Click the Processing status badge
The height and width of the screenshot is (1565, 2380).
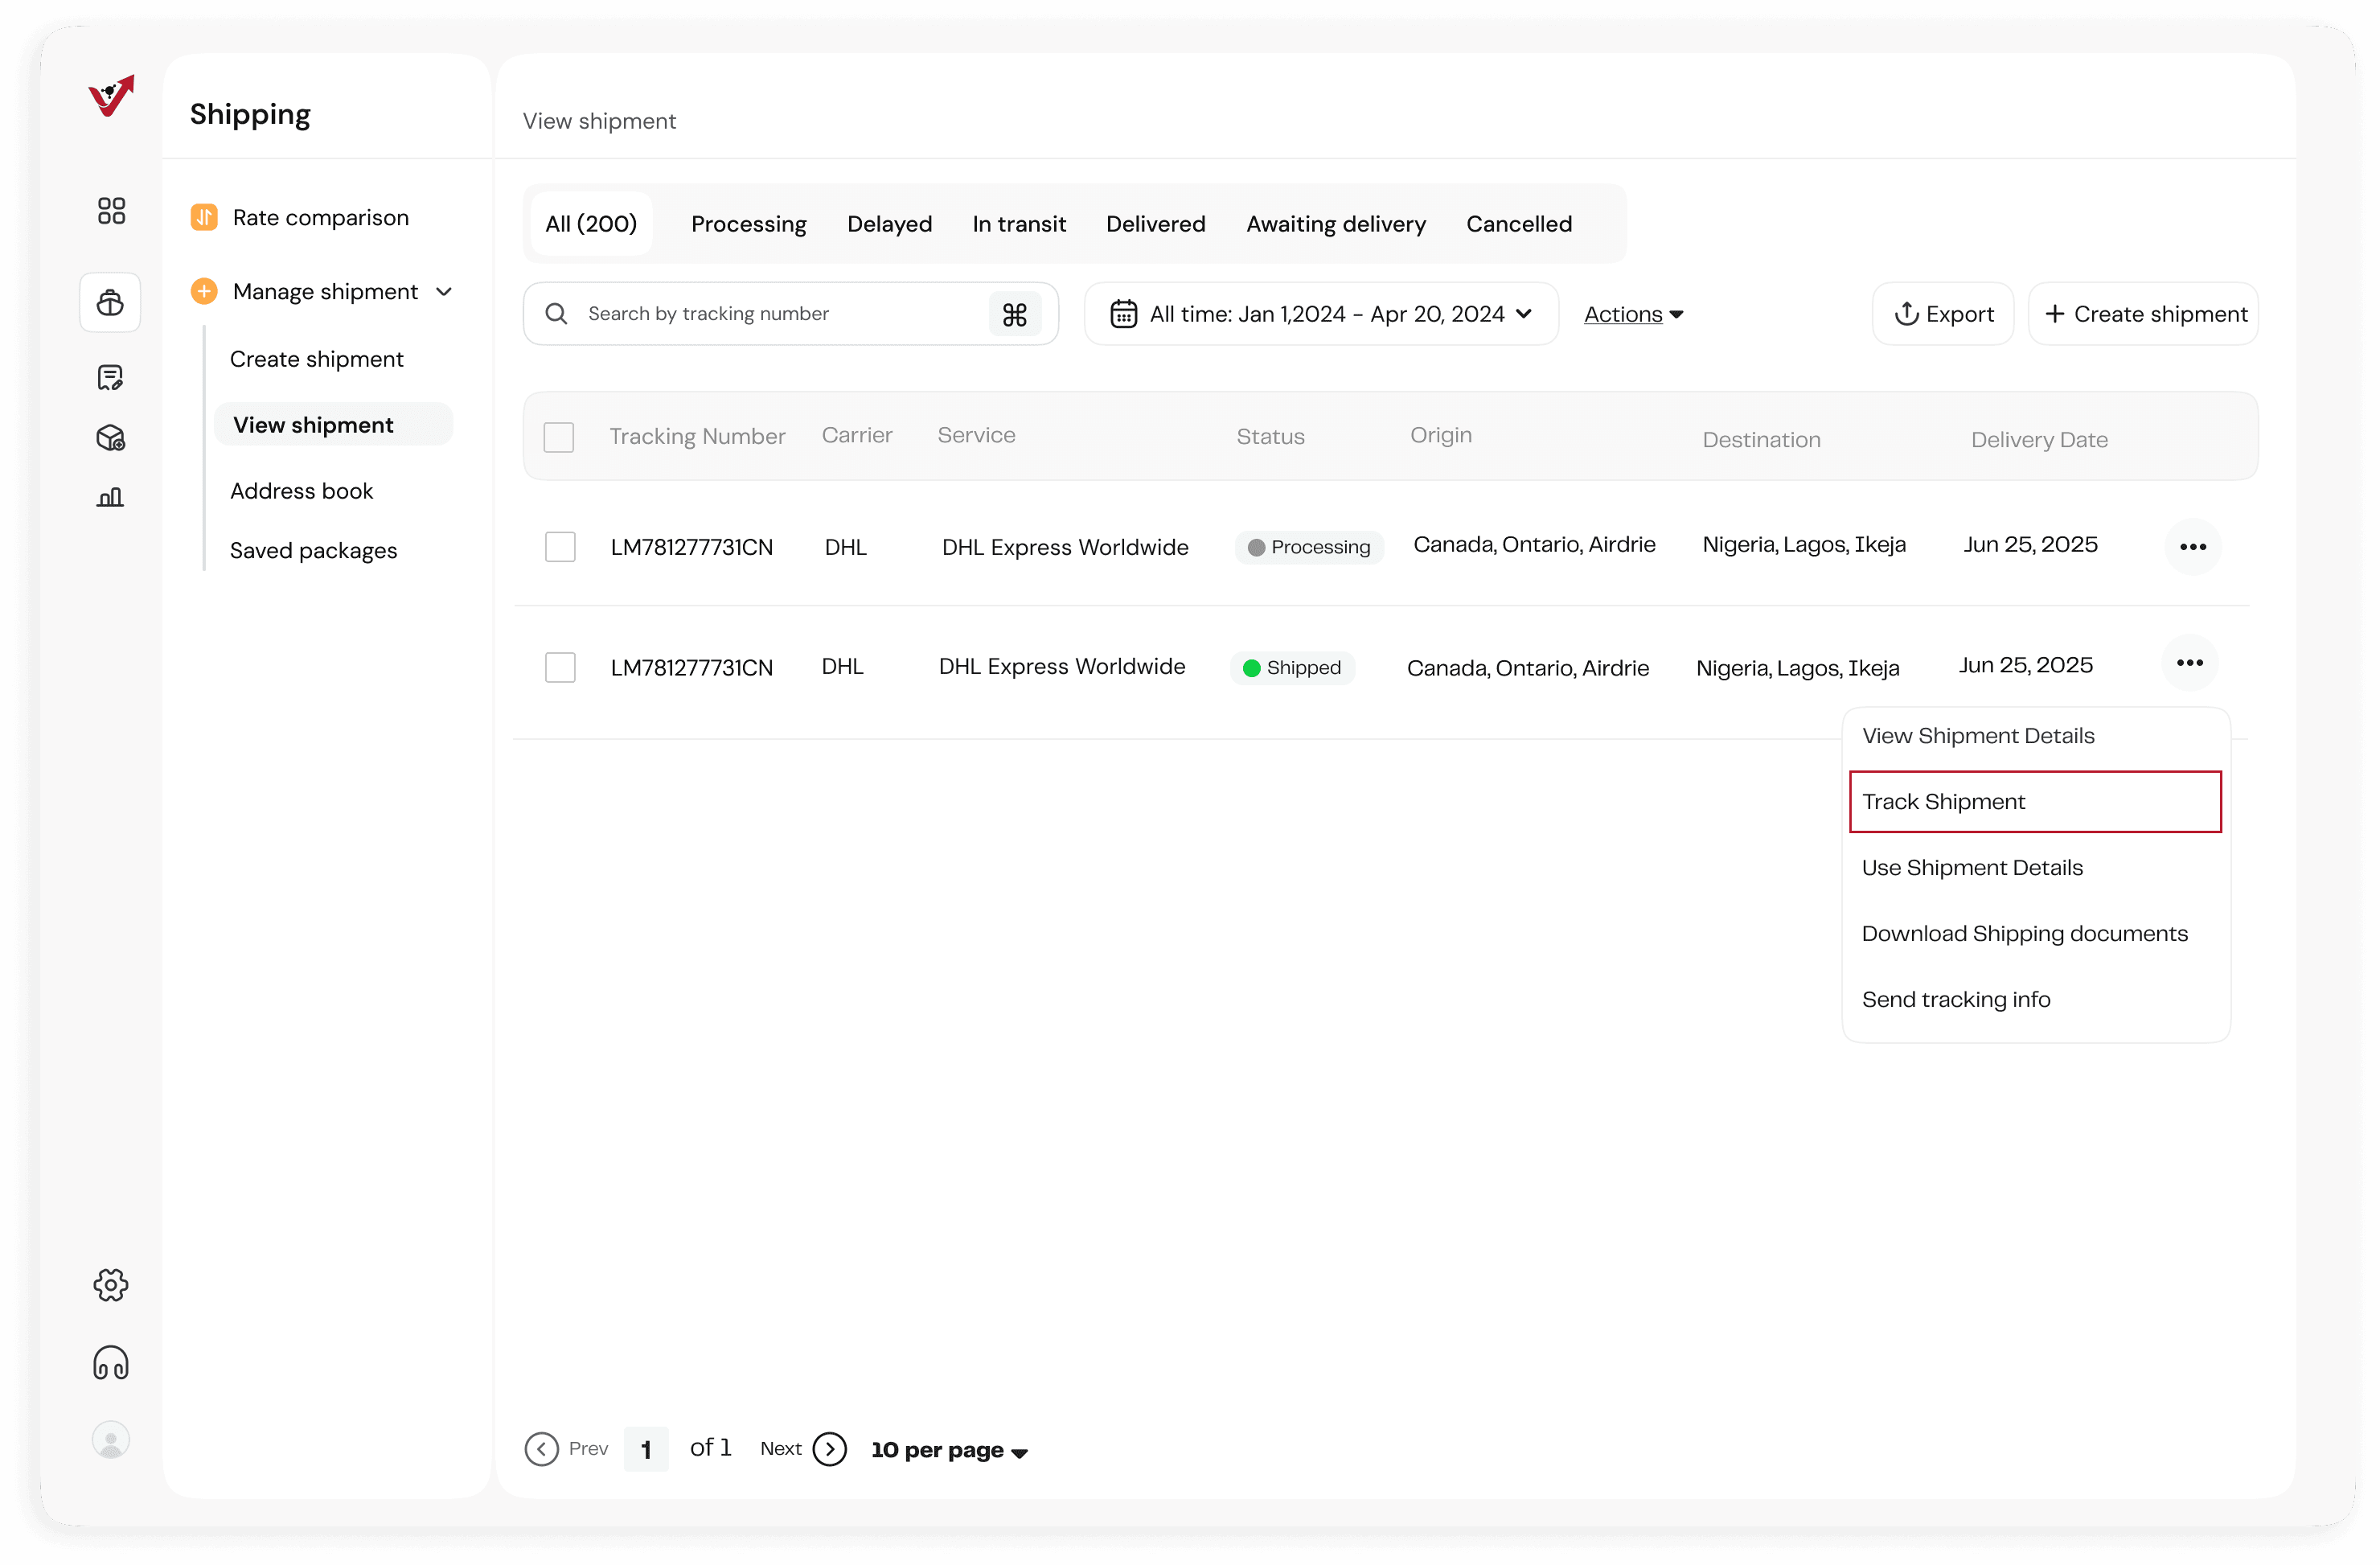pos(1309,547)
